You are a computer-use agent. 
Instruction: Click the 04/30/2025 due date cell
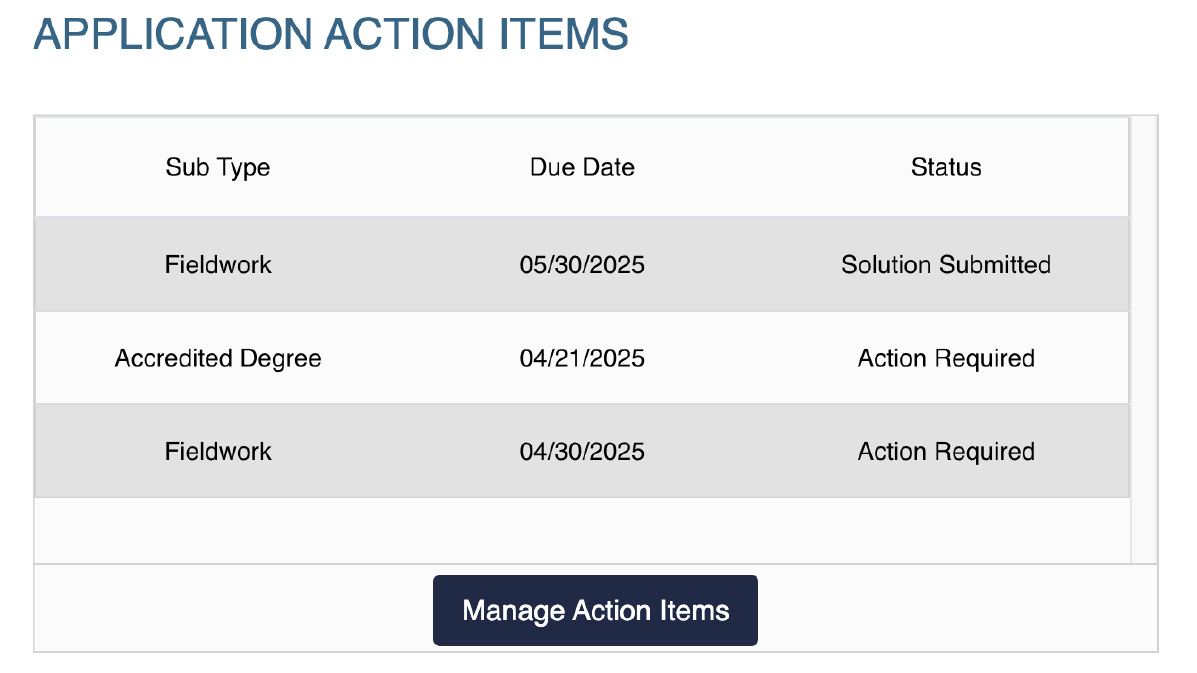(582, 452)
